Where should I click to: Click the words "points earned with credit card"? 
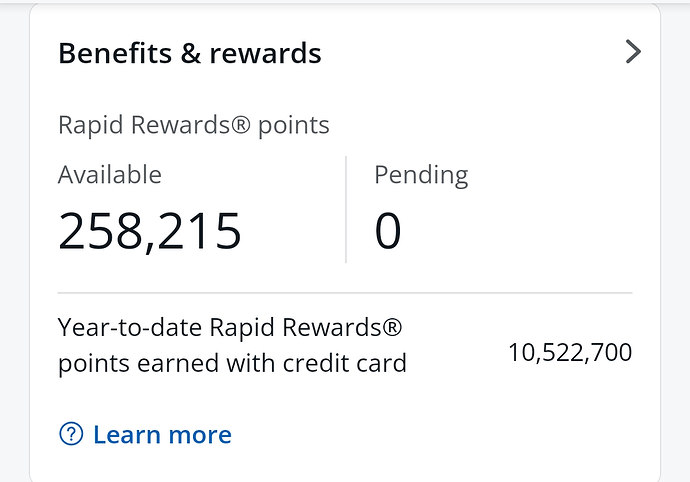tap(232, 363)
